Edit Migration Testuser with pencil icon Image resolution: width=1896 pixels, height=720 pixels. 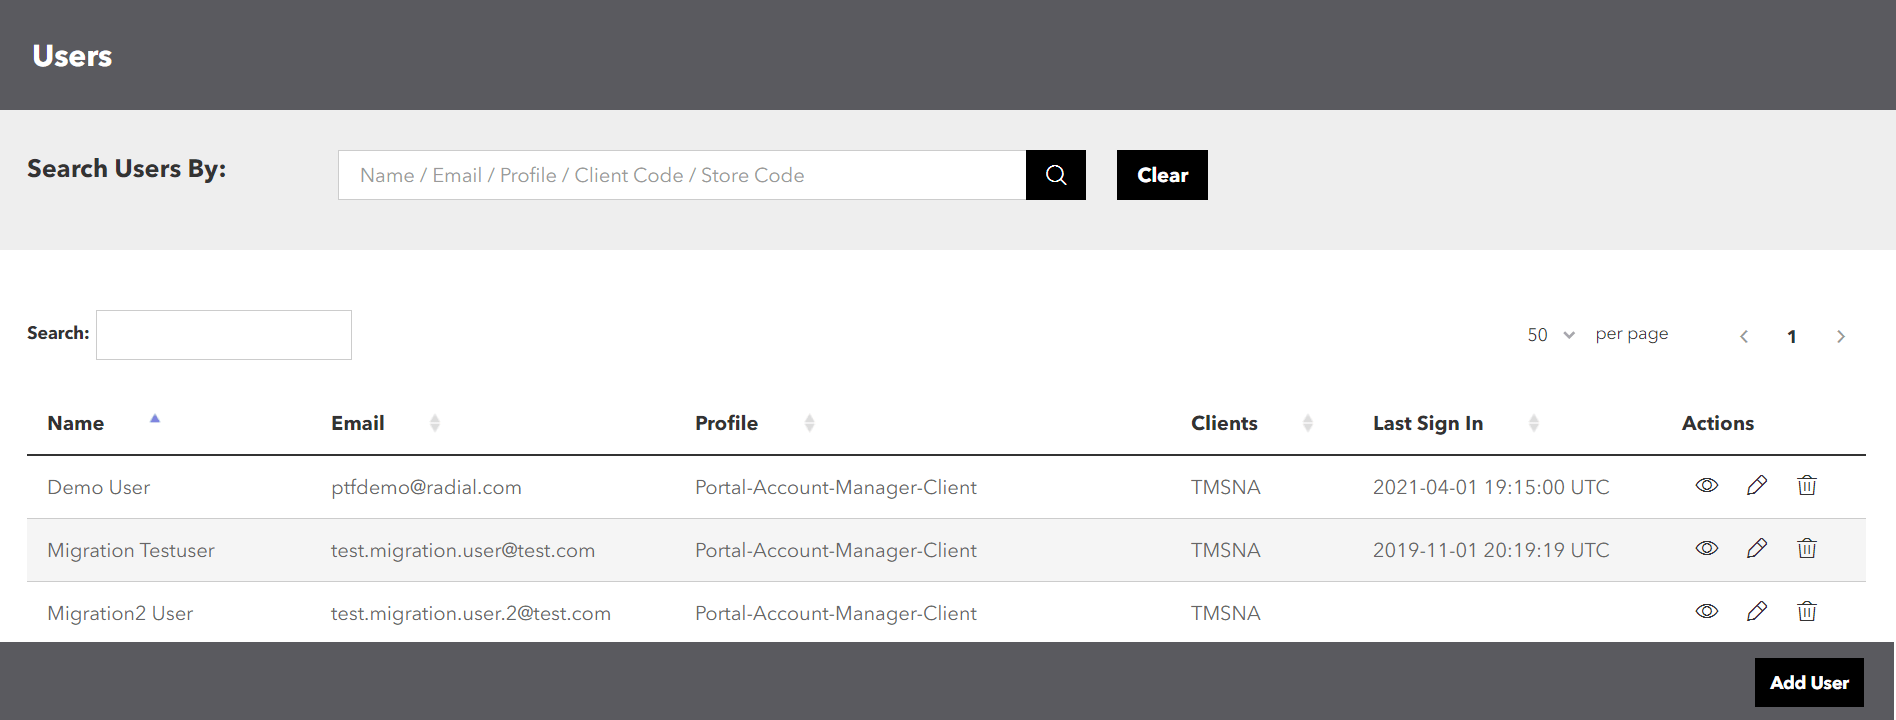pos(1756,549)
